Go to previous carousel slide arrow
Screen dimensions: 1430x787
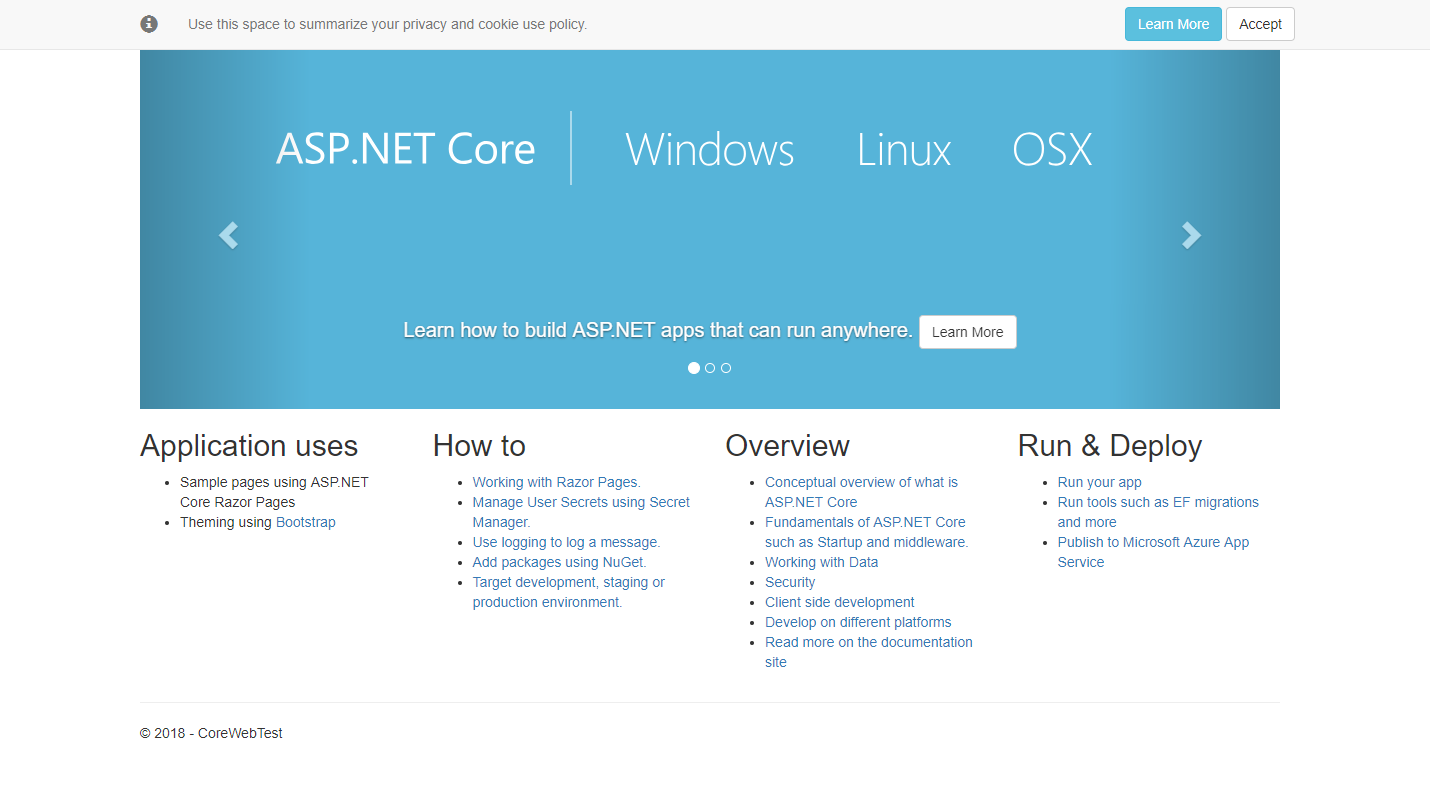(228, 235)
